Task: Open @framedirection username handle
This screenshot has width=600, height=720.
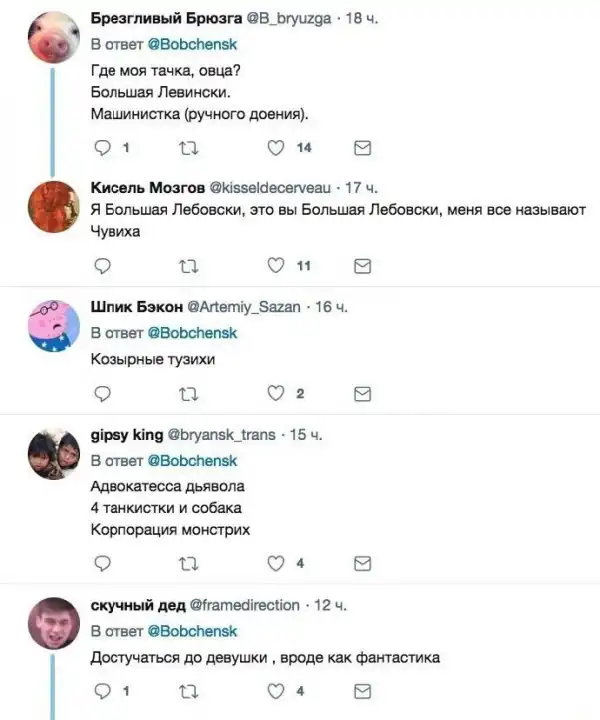Action: tap(244, 605)
